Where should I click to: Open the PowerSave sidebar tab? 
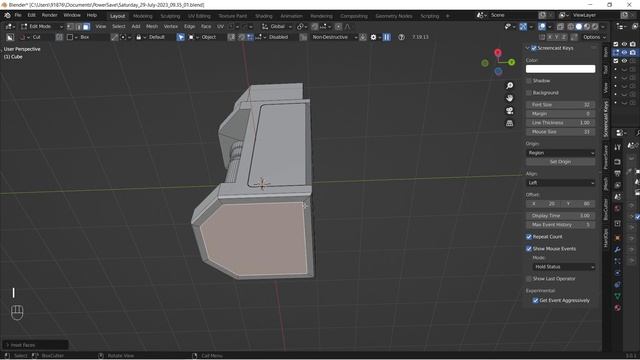coord(606,157)
